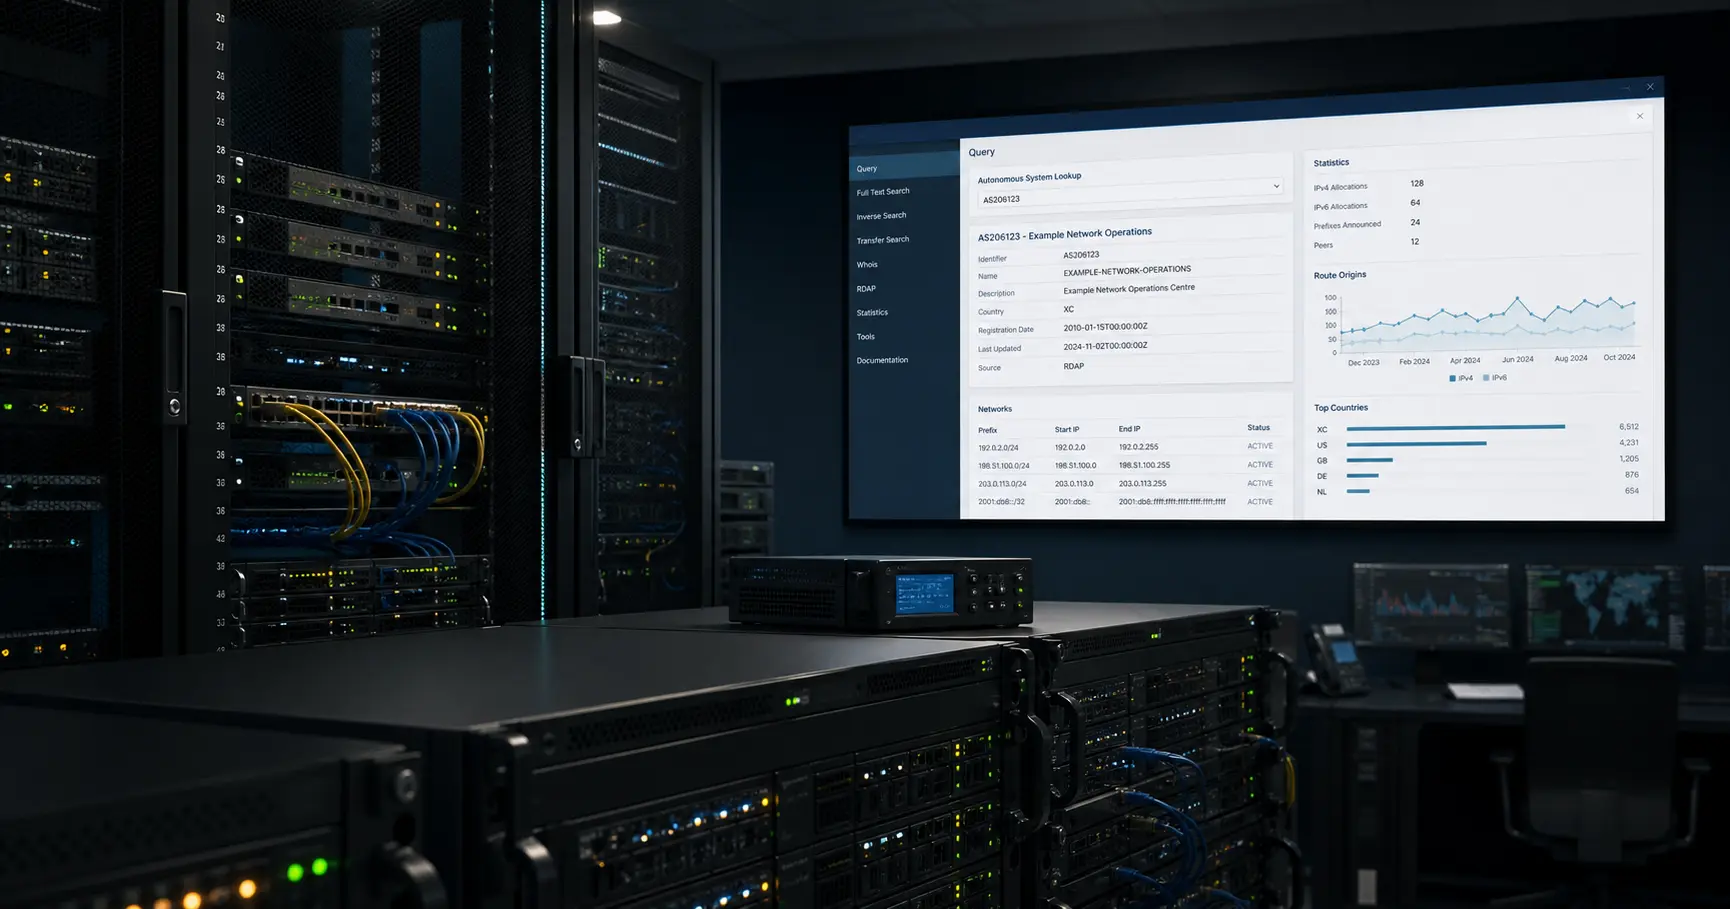Image resolution: width=1730 pixels, height=909 pixels.
Task: Click the End IP column header
Action: point(1129,429)
